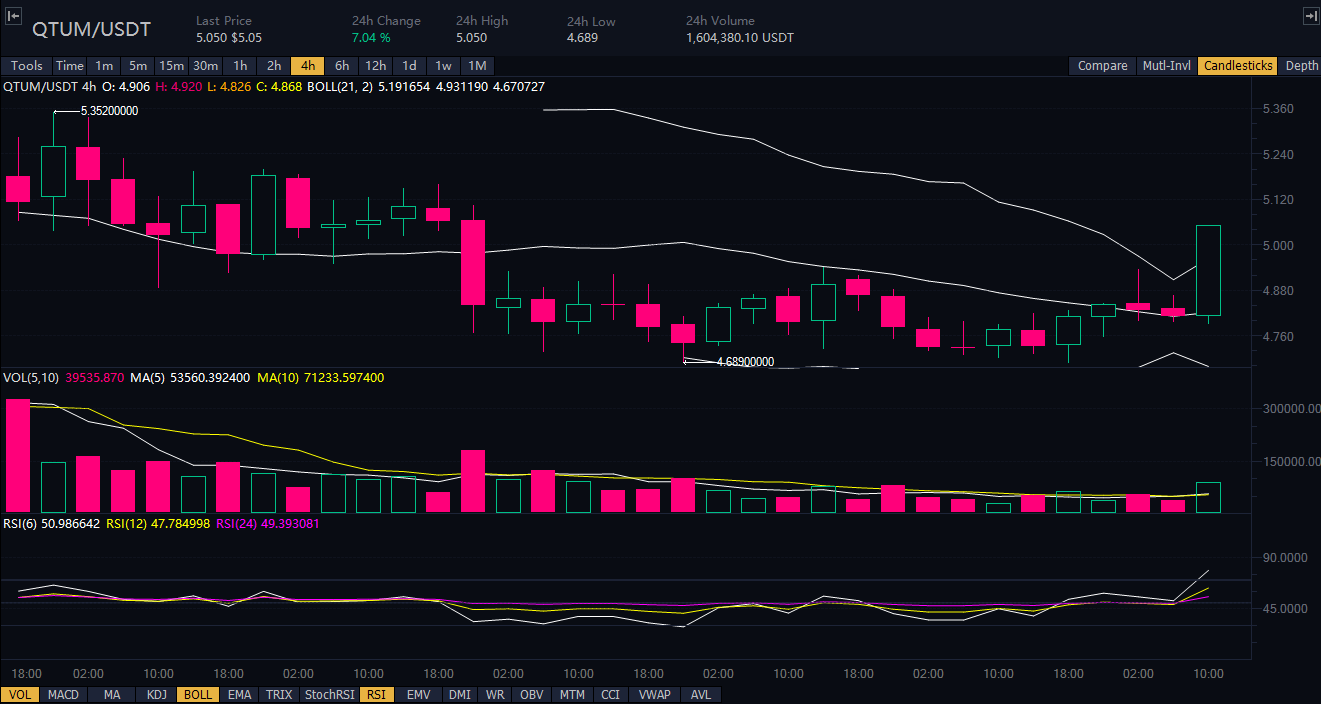The image size is (1321, 704).
Task: Select the 1M monthly interval
Action: click(x=477, y=66)
